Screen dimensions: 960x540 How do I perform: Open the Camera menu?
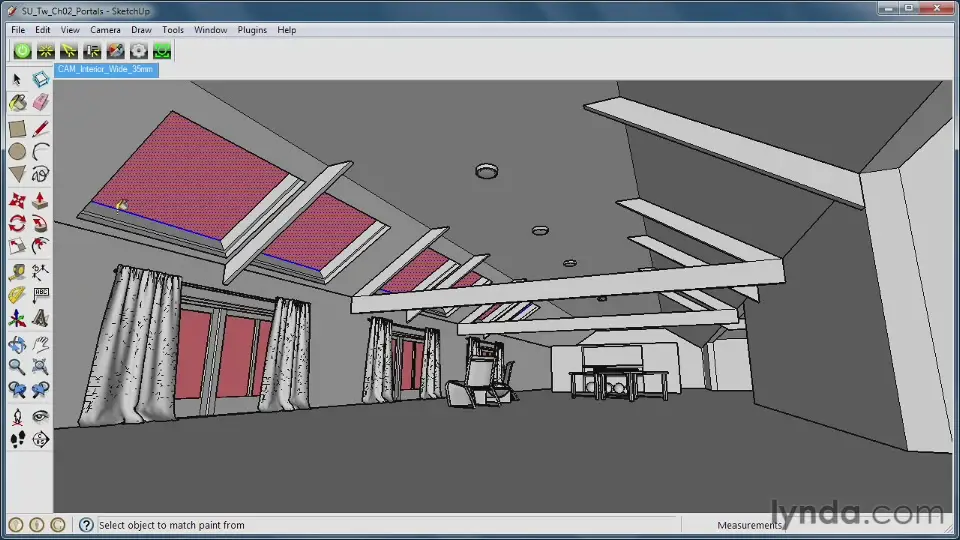(105, 30)
